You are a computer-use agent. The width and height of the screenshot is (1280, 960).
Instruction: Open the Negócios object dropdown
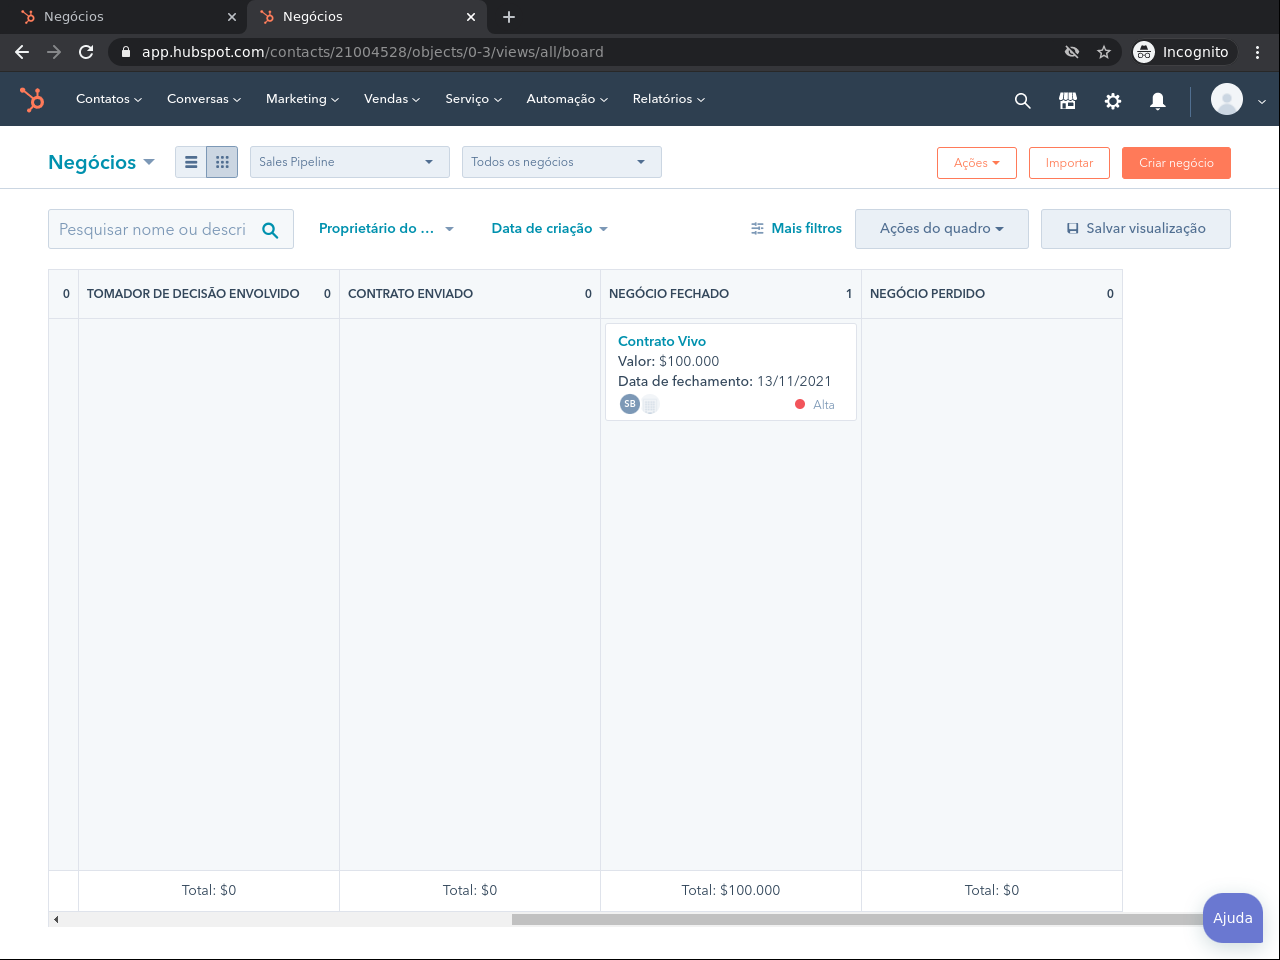[x=101, y=162]
